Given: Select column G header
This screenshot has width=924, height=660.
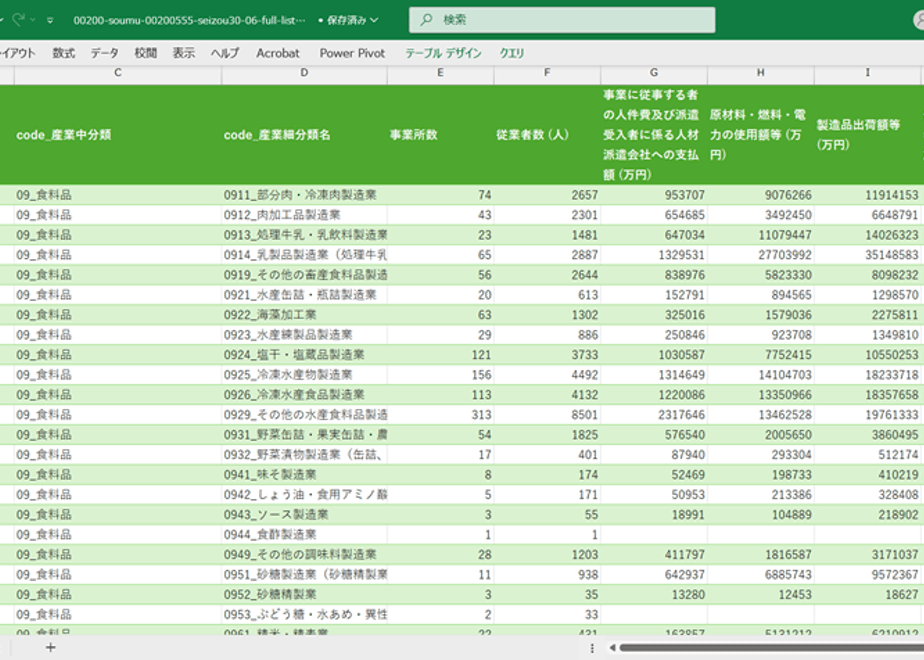Looking at the screenshot, I should click(654, 73).
